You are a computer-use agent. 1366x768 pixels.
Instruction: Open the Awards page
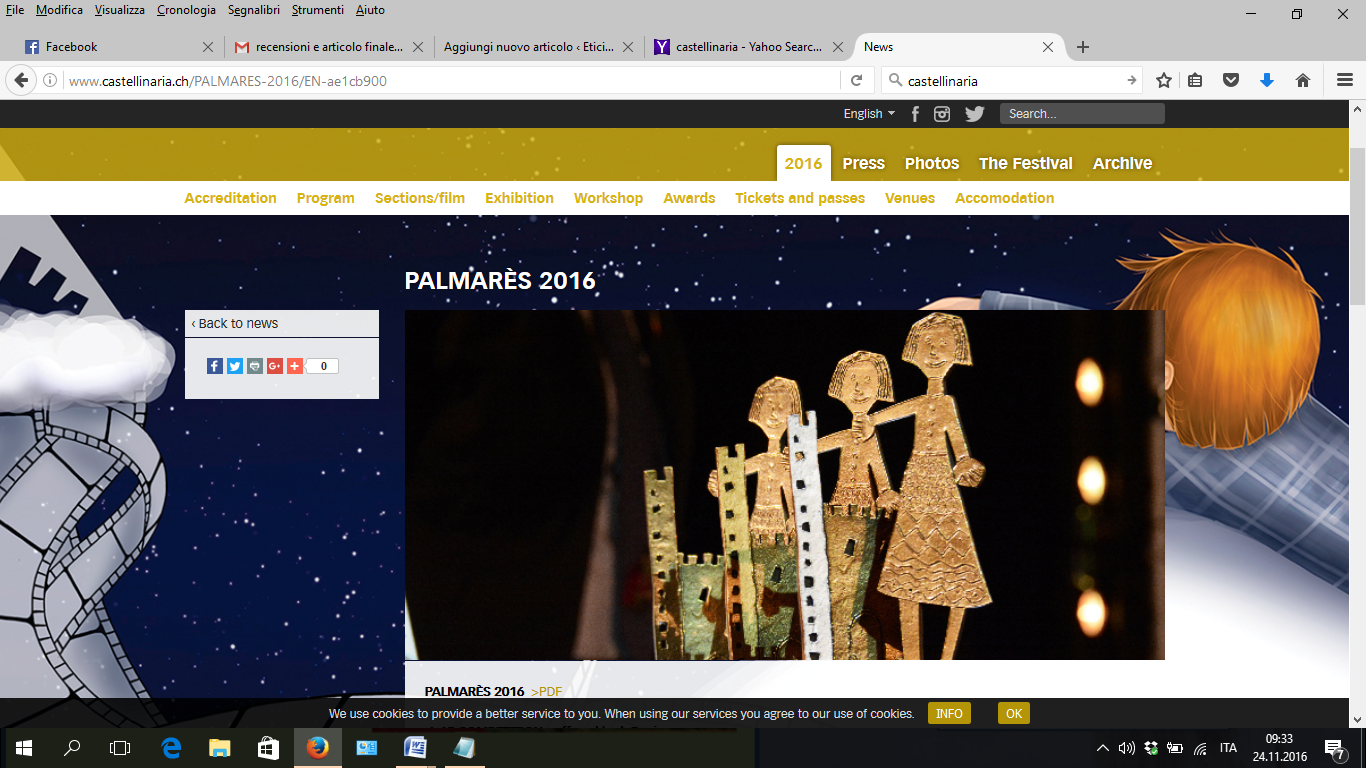pos(689,198)
